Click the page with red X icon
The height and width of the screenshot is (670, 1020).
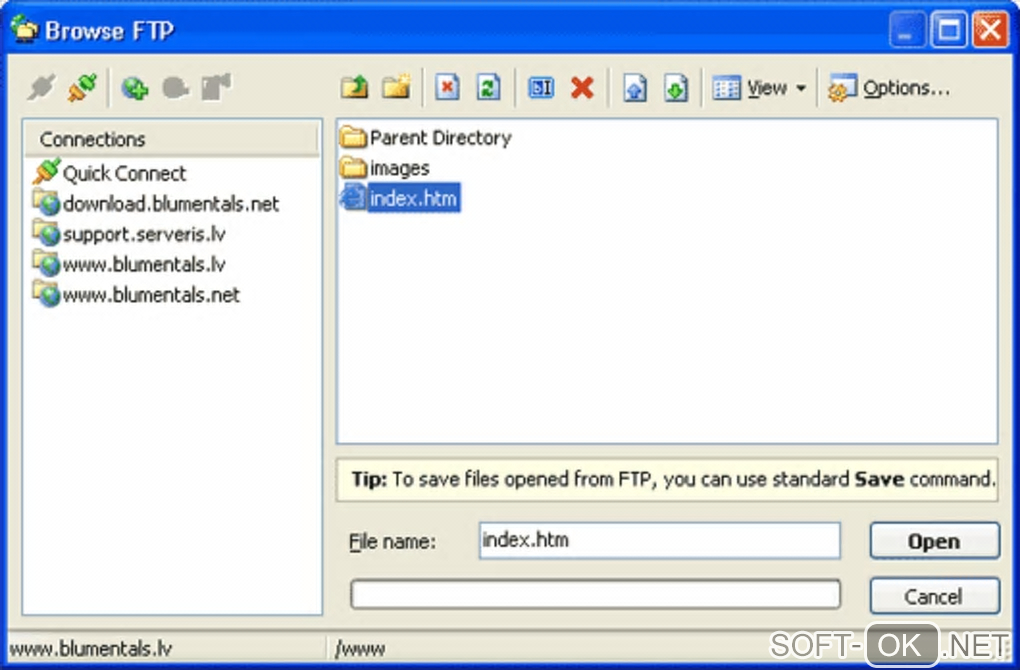447,88
